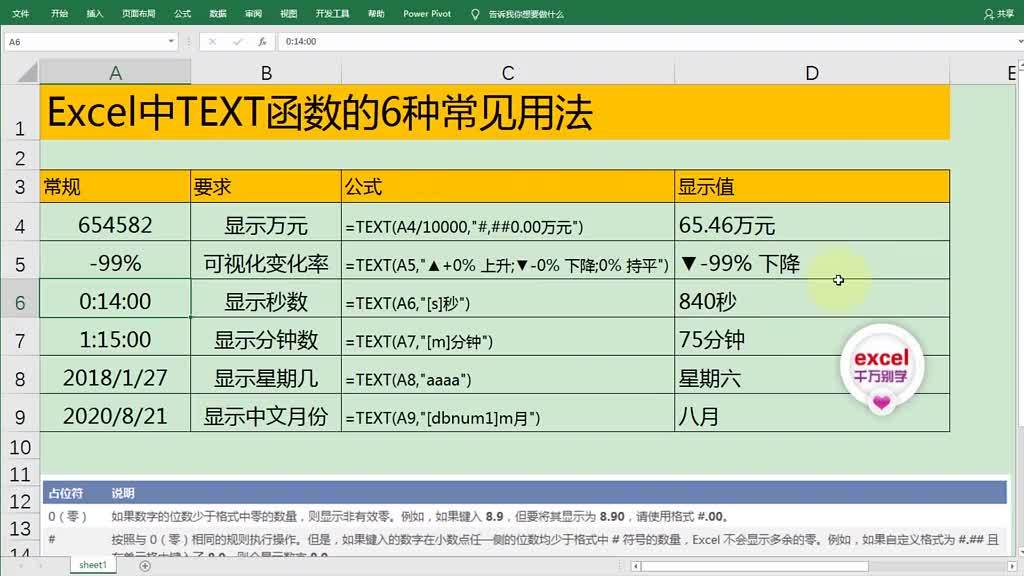The width and height of the screenshot is (1024, 576).
Task: Select the sheet1 tab
Action: pos(92,564)
